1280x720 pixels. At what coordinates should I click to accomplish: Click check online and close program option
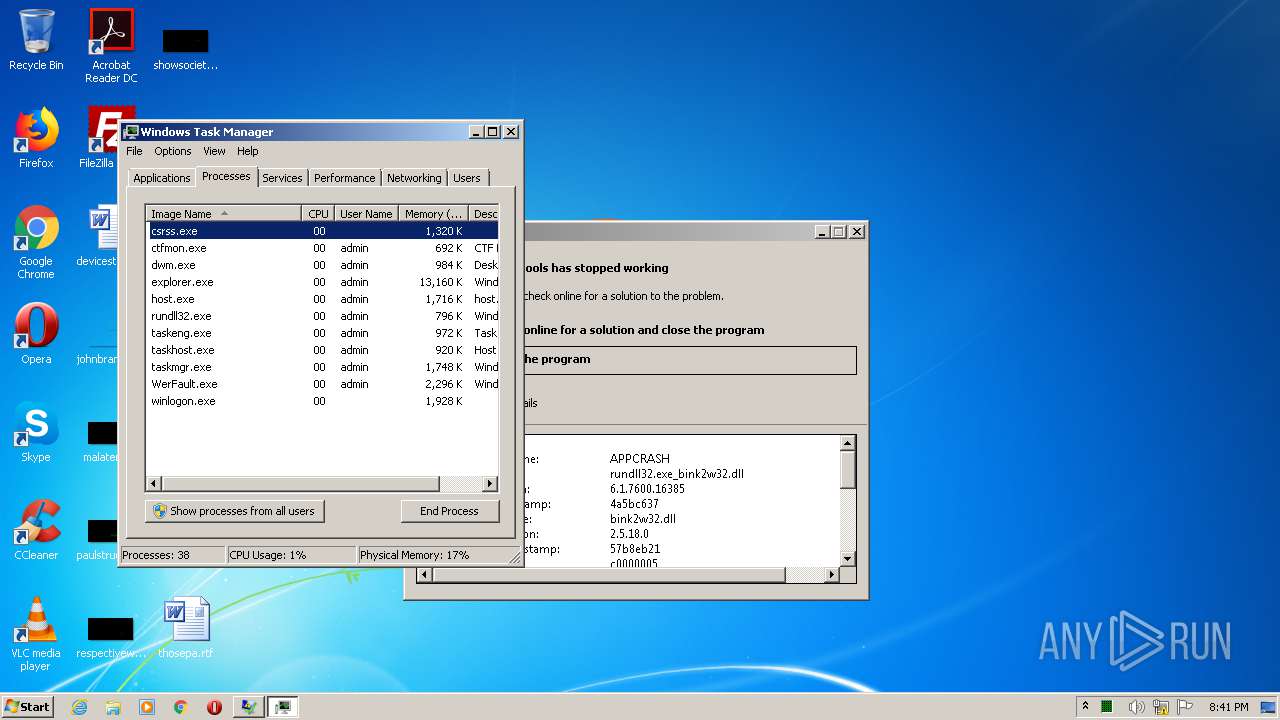644,330
